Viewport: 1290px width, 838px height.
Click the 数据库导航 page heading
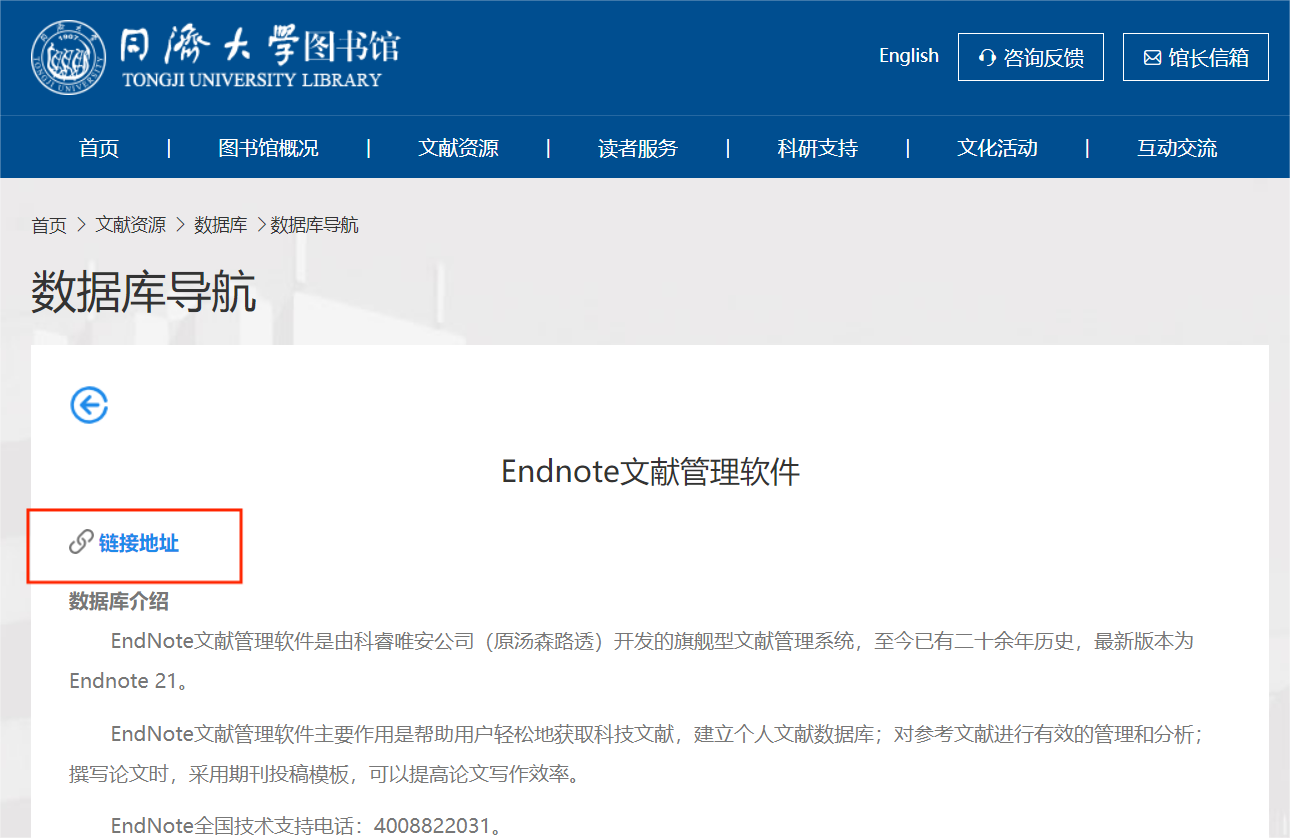coord(144,291)
